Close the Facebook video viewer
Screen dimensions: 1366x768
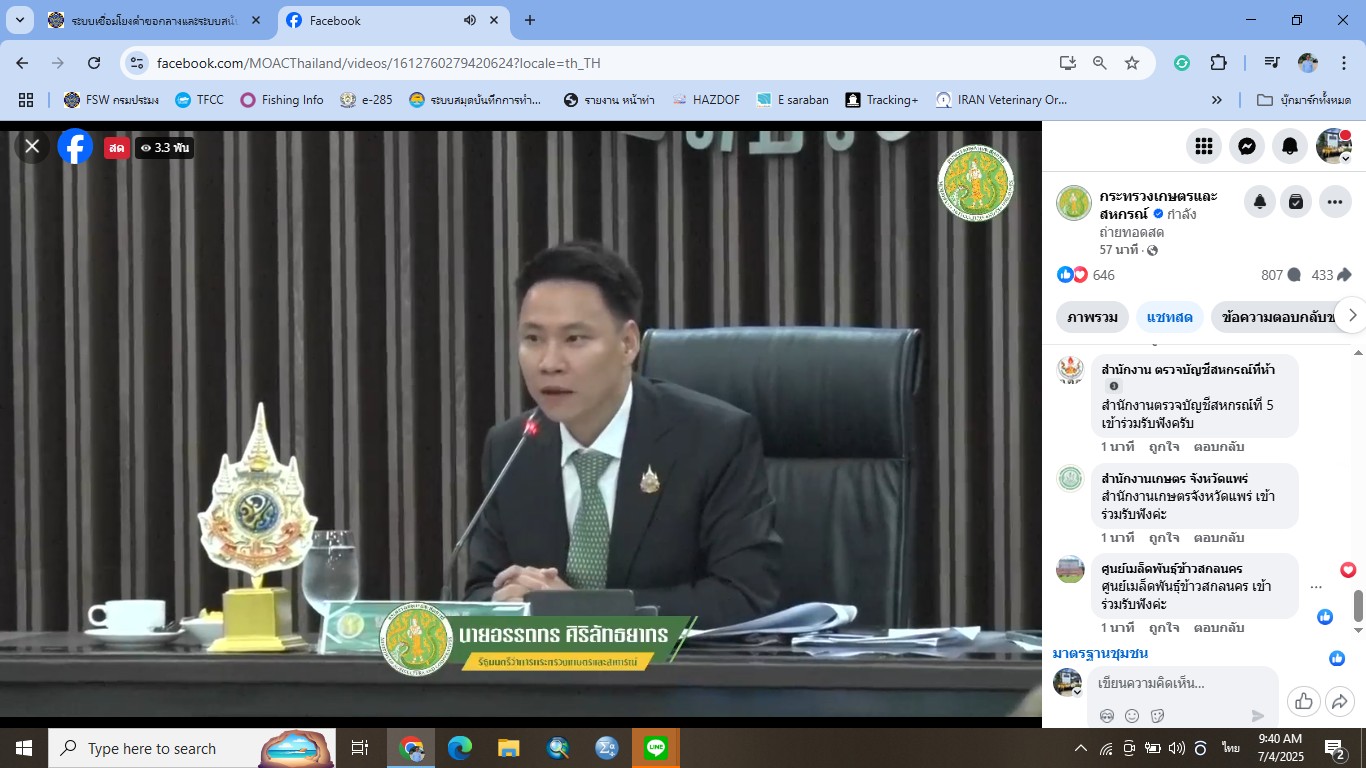coord(32,147)
